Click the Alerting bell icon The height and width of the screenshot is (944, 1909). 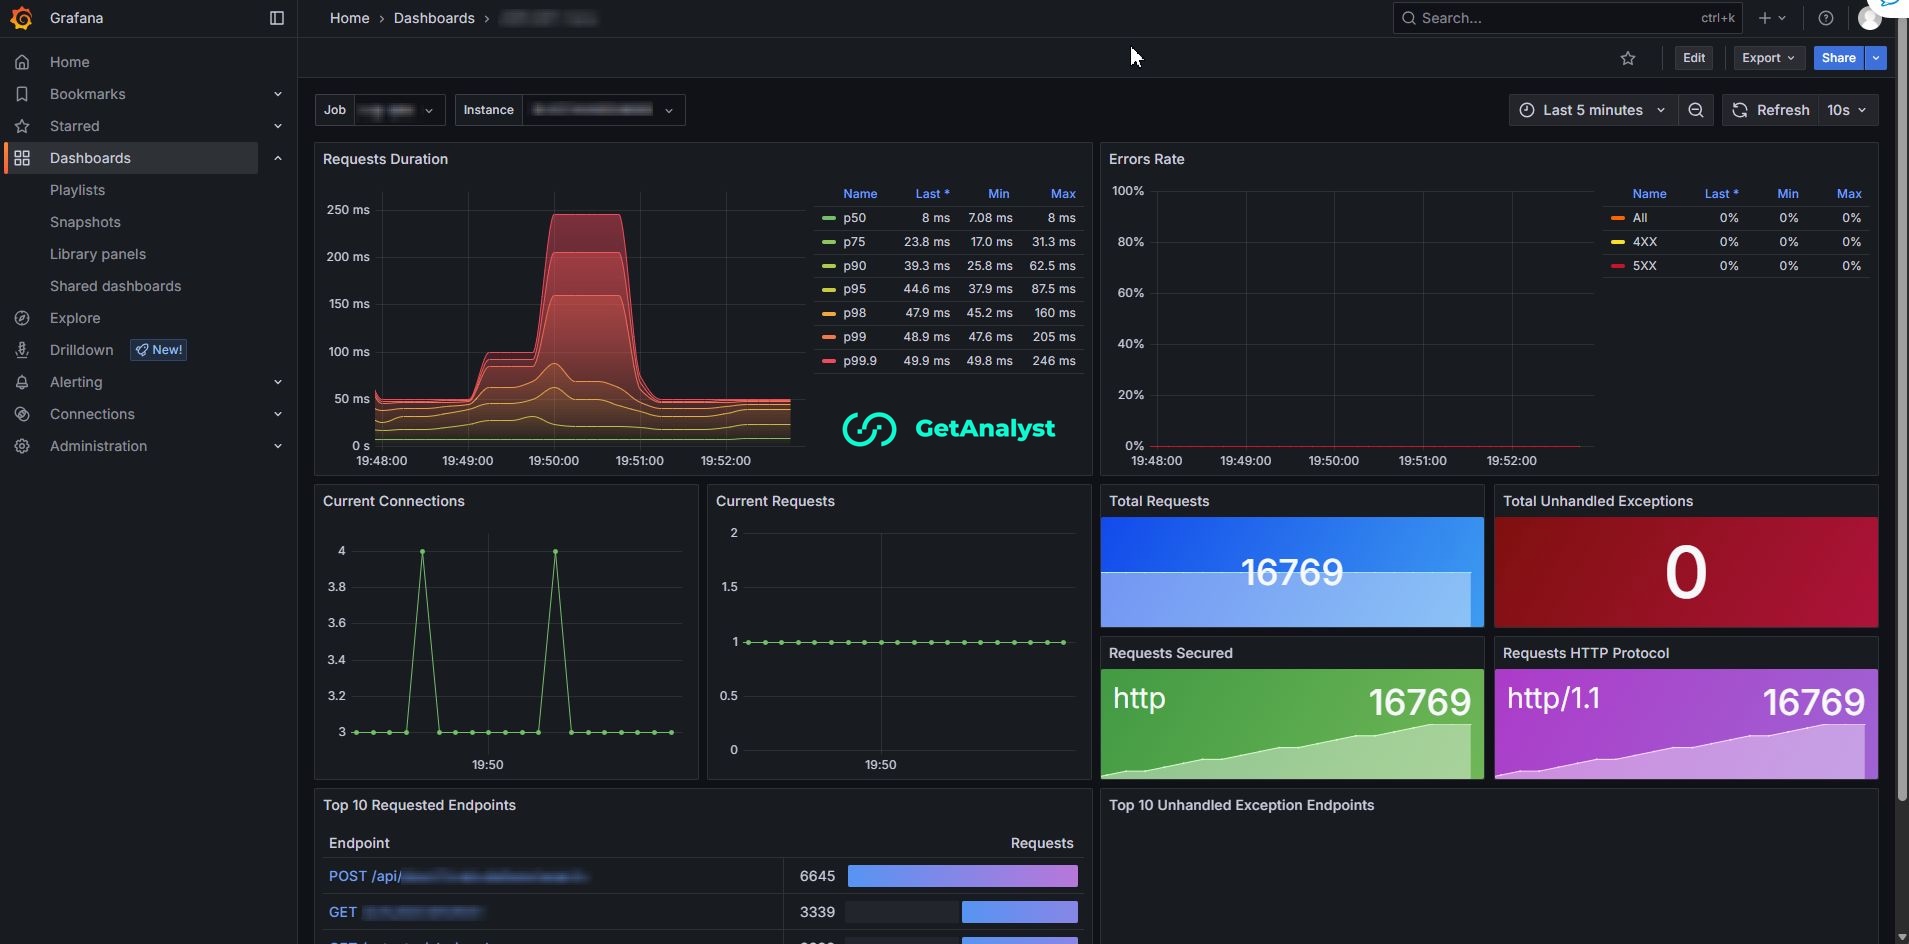click(x=22, y=382)
